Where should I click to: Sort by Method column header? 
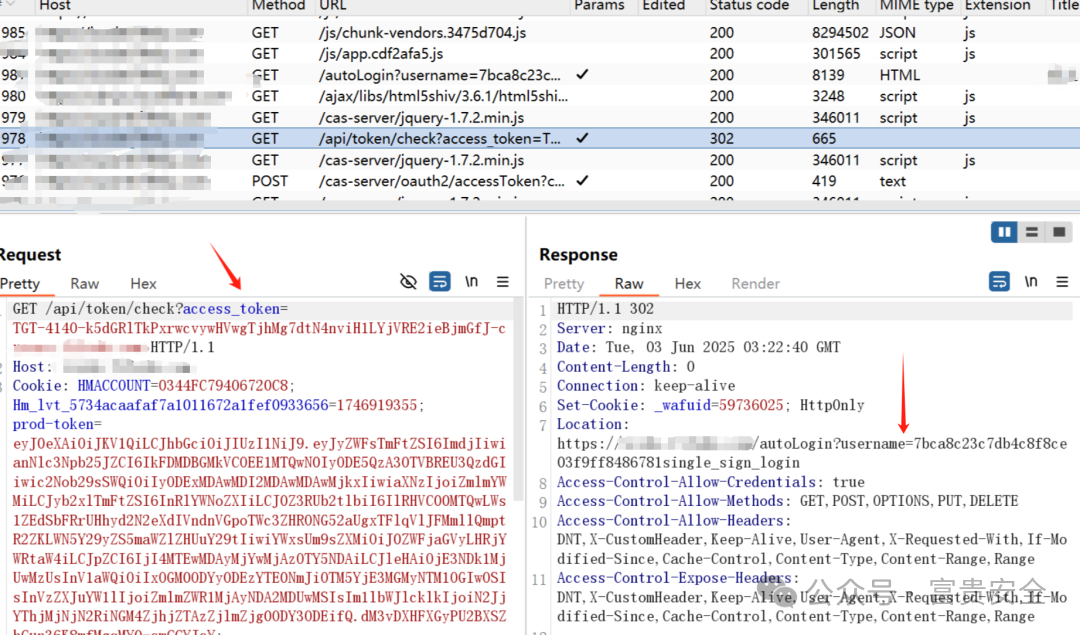coord(278,6)
